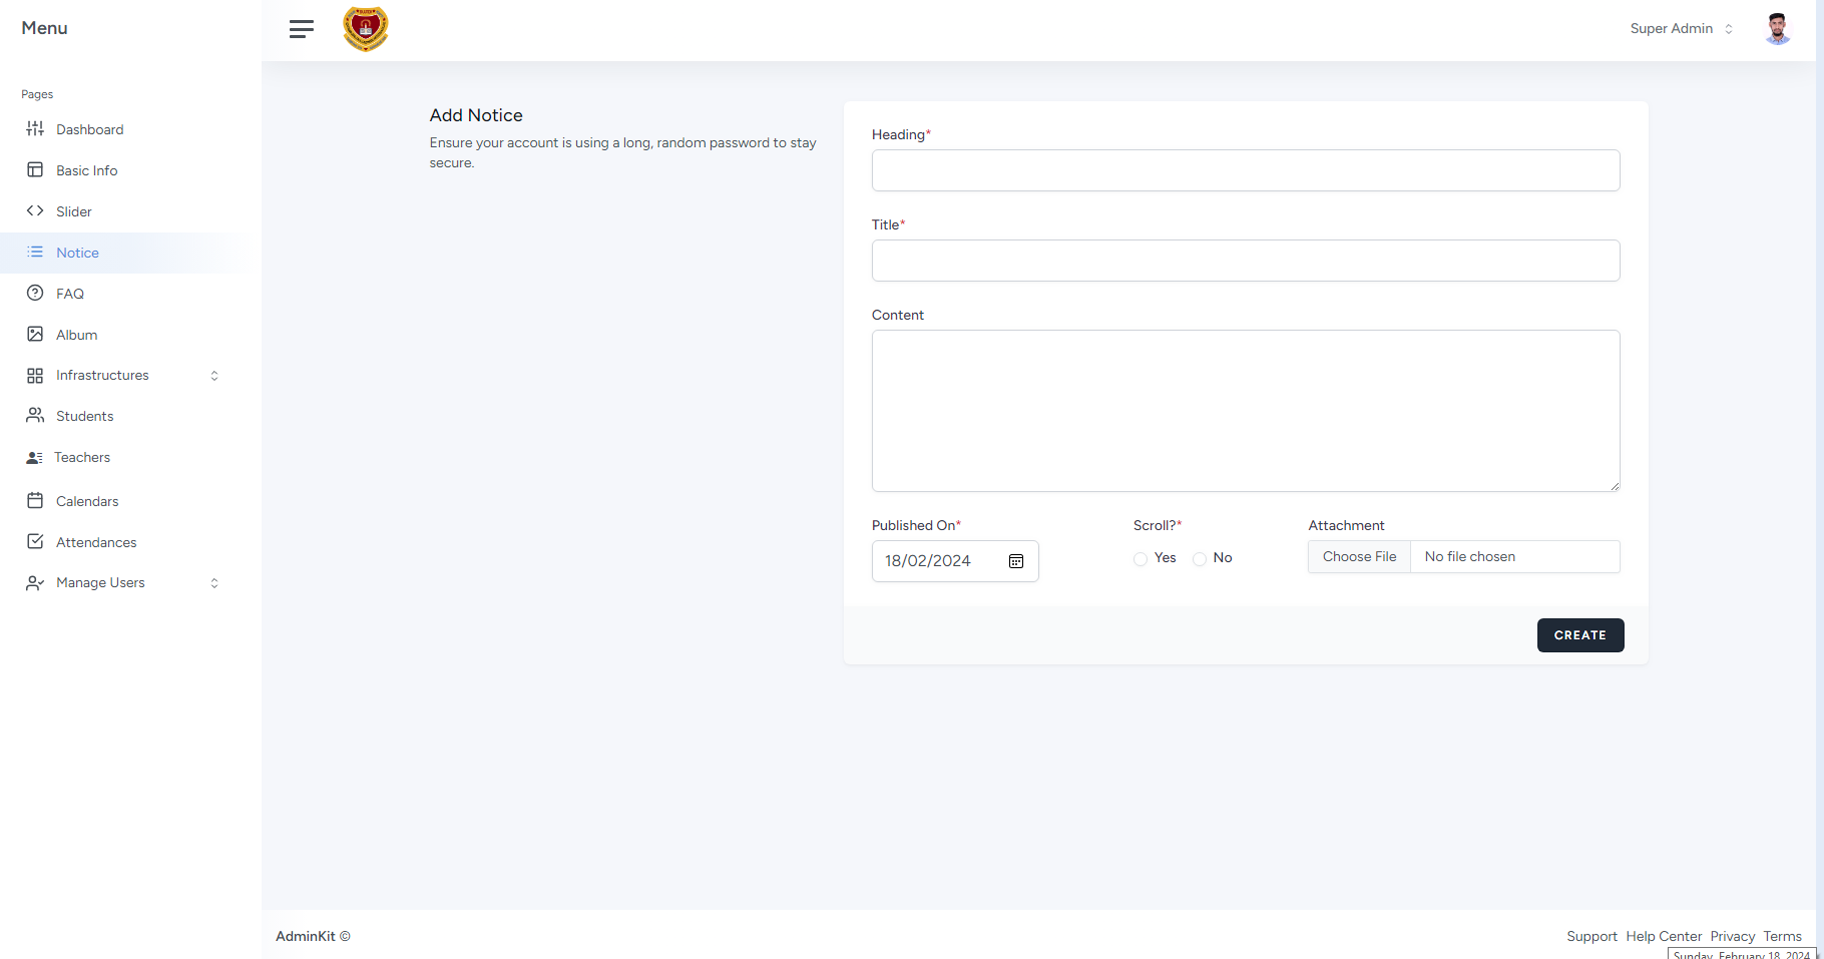Select No for Scroll option

[x=1199, y=559]
